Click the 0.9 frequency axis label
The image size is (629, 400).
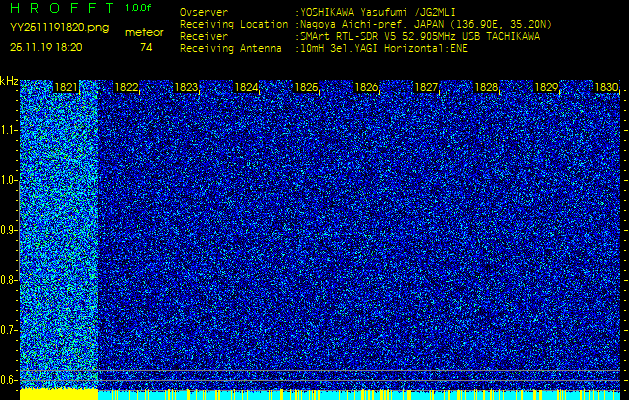pos(7,230)
